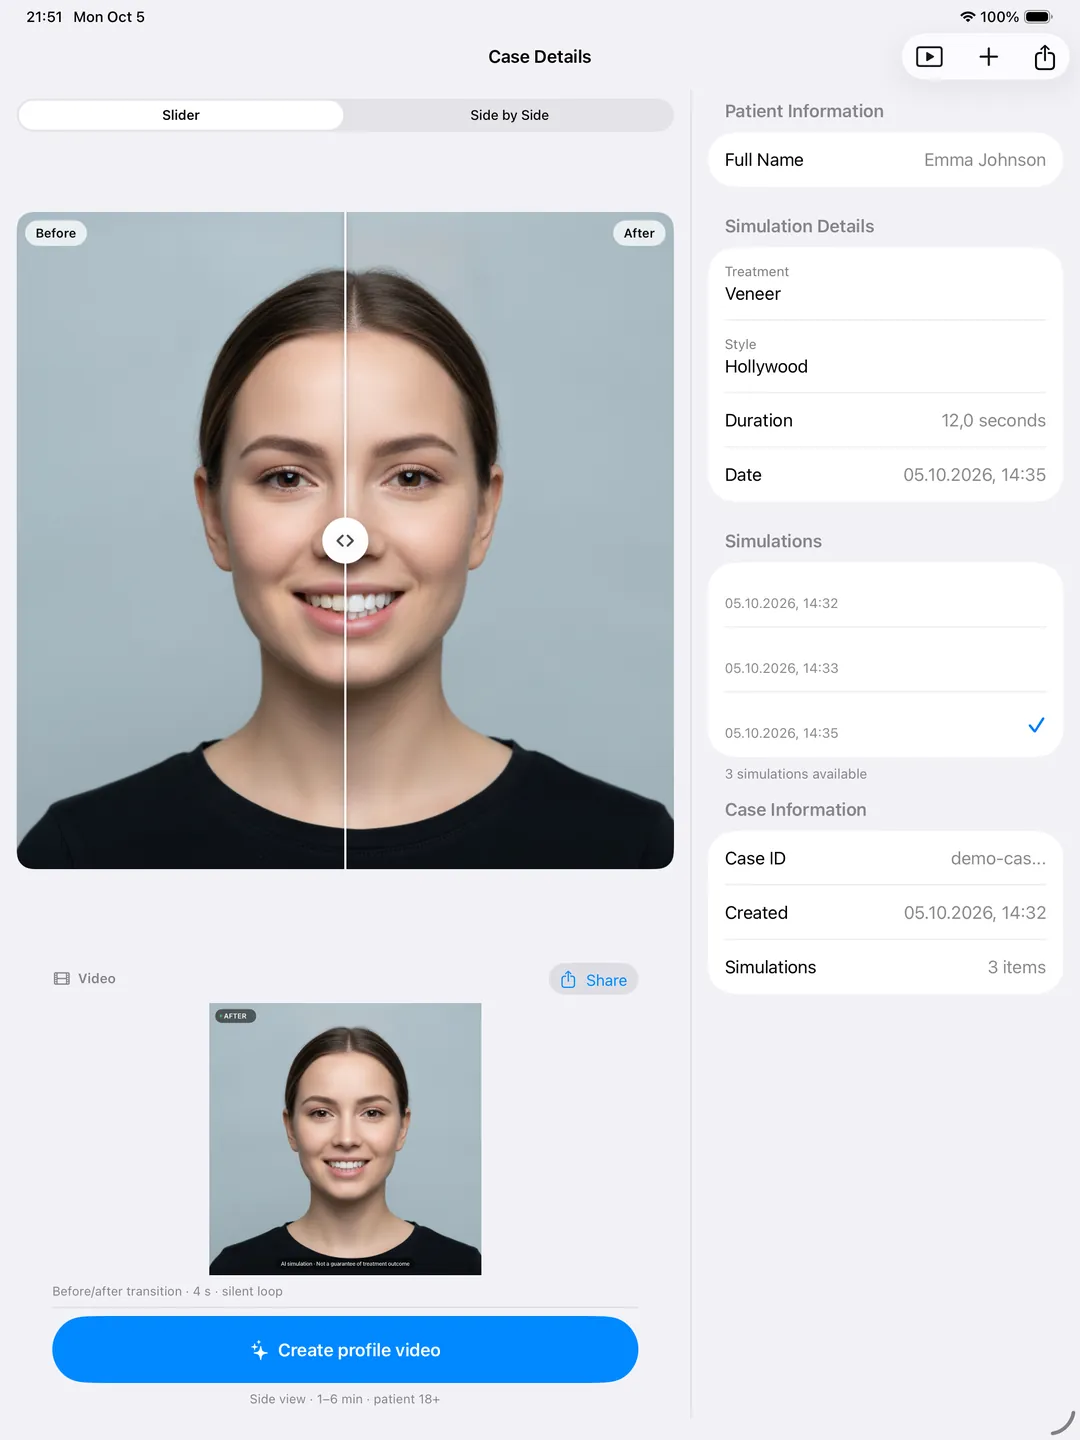
Task: Tap the Case Information header
Action: pyautogui.click(x=795, y=810)
